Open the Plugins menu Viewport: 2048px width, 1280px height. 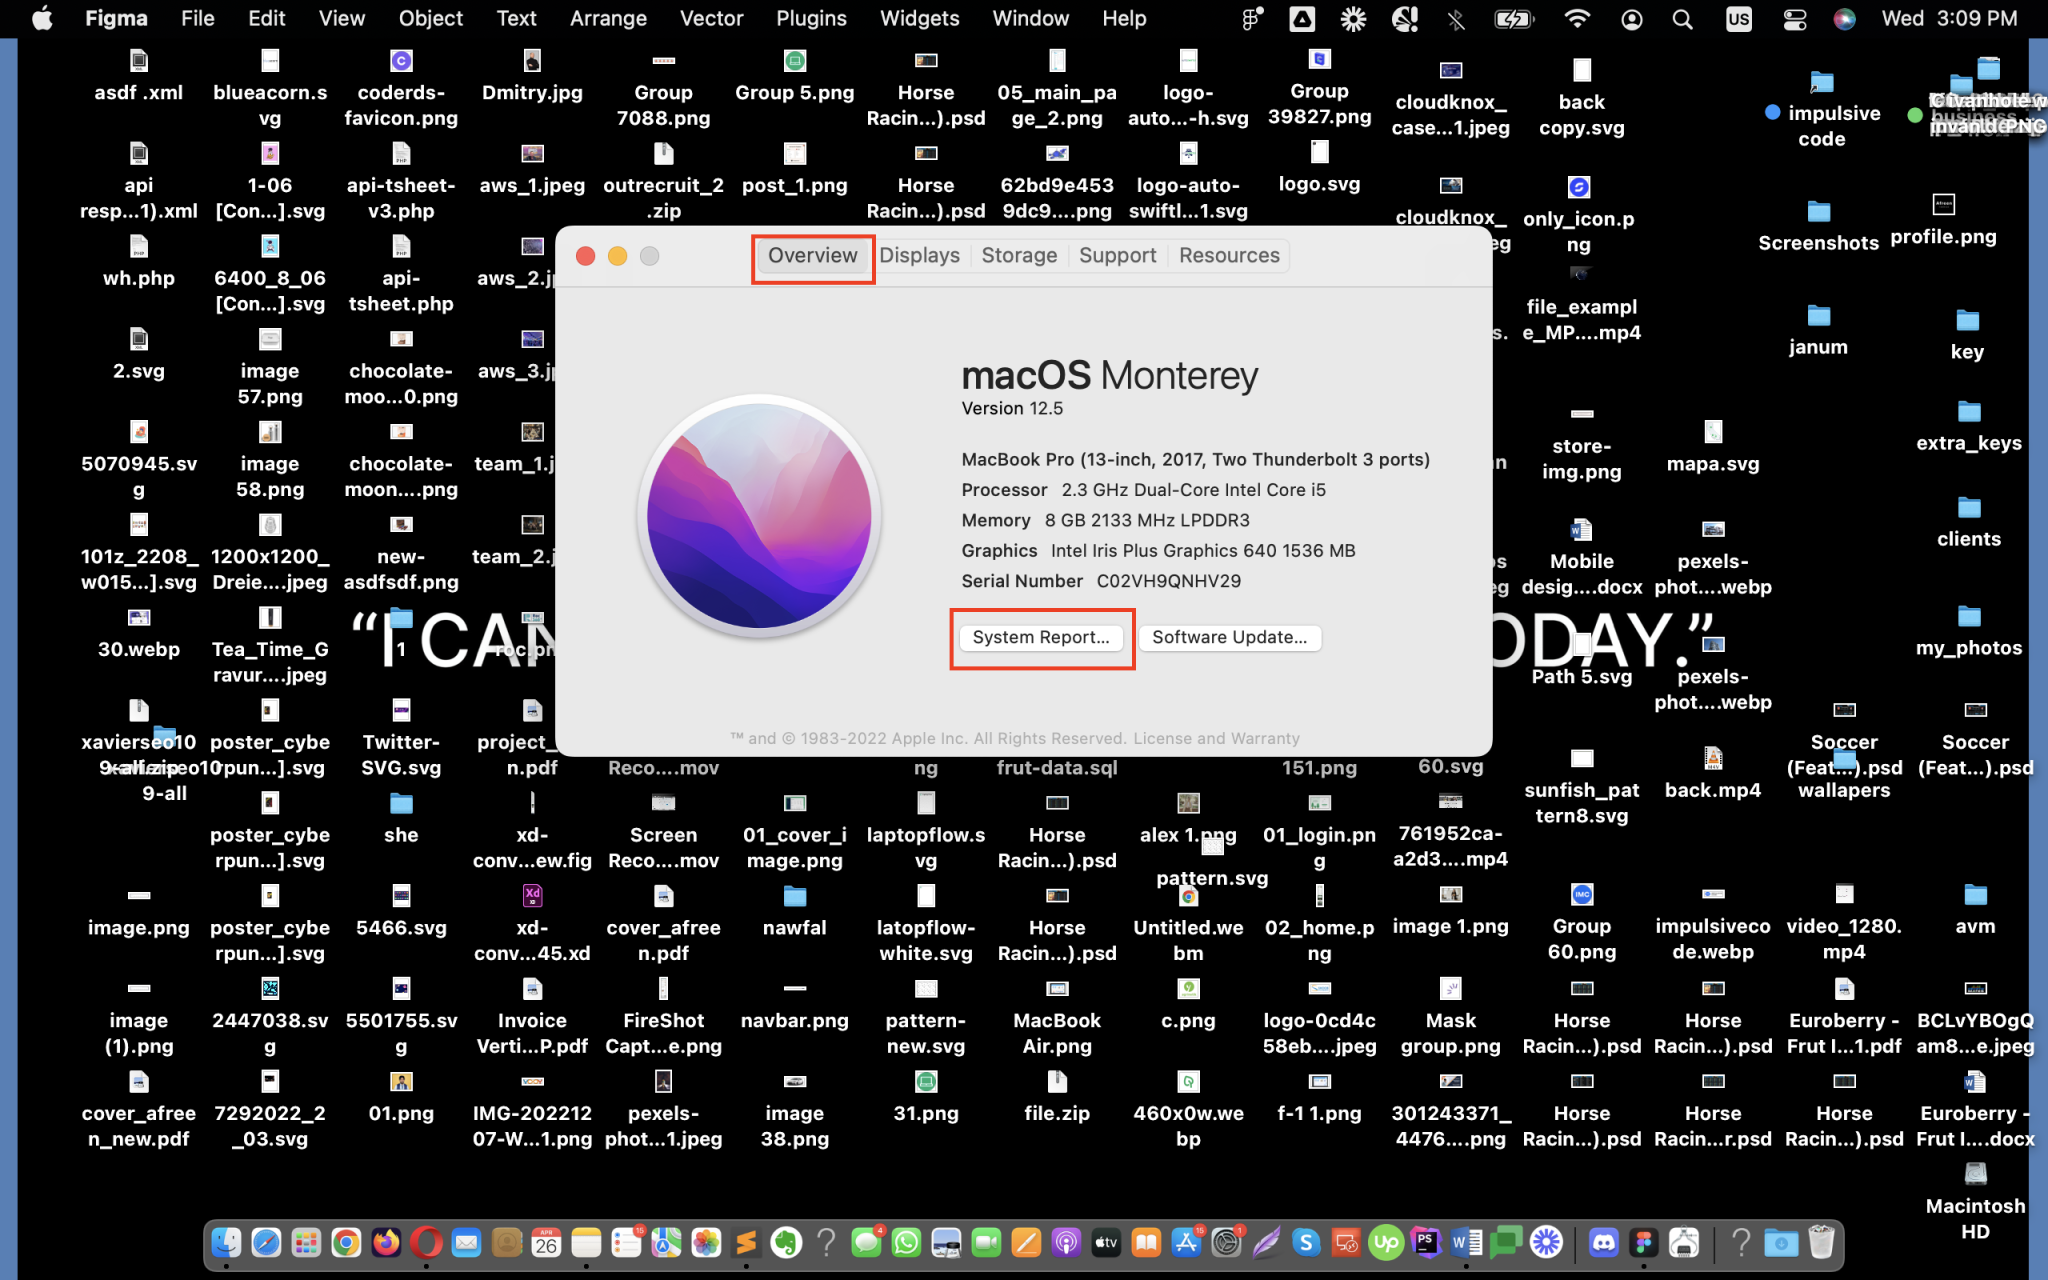click(x=811, y=18)
